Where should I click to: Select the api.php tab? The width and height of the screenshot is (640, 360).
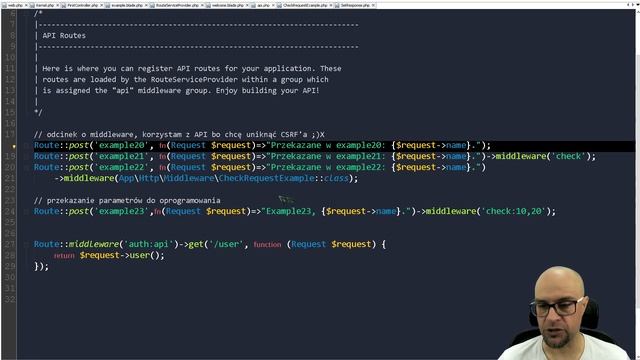[x=263, y=5]
